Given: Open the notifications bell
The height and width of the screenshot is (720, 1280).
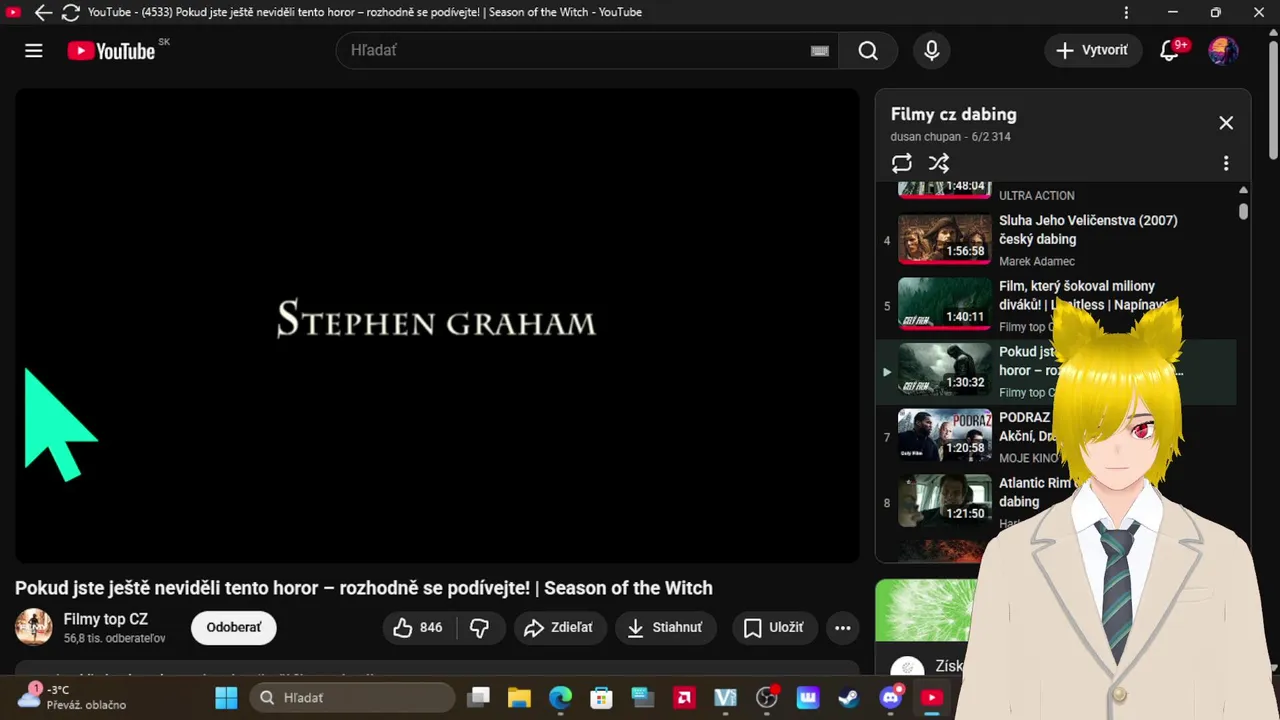Looking at the screenshot, I should 1169,51.
